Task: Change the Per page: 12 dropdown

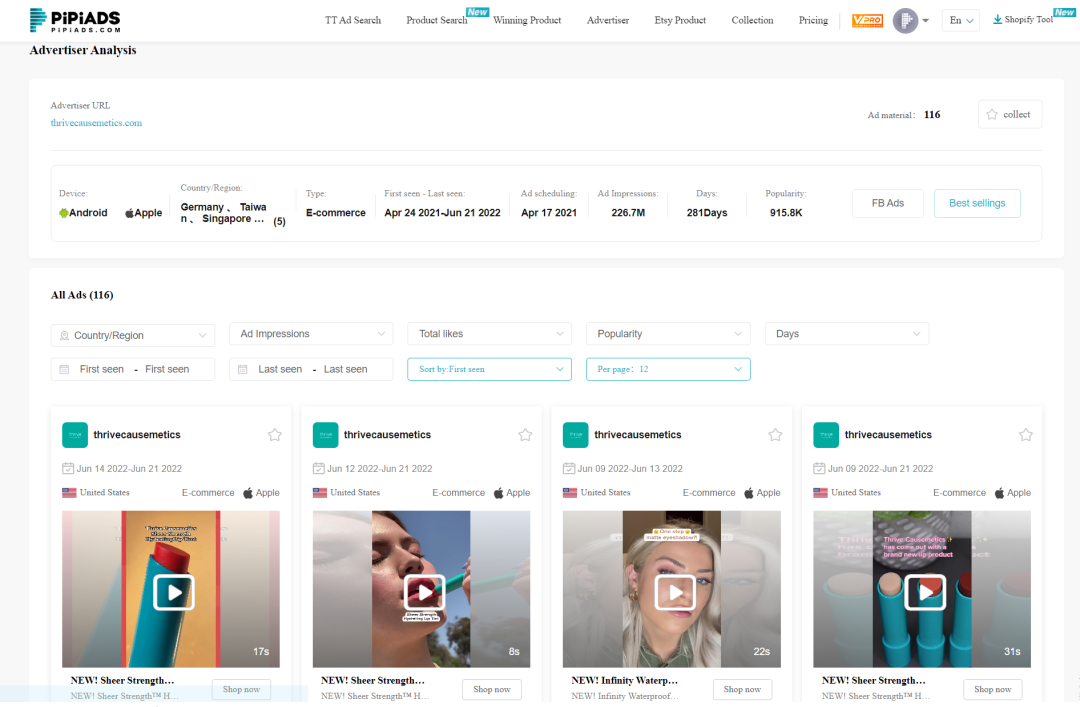Action: pyautogui.click(x=668, y=369)
